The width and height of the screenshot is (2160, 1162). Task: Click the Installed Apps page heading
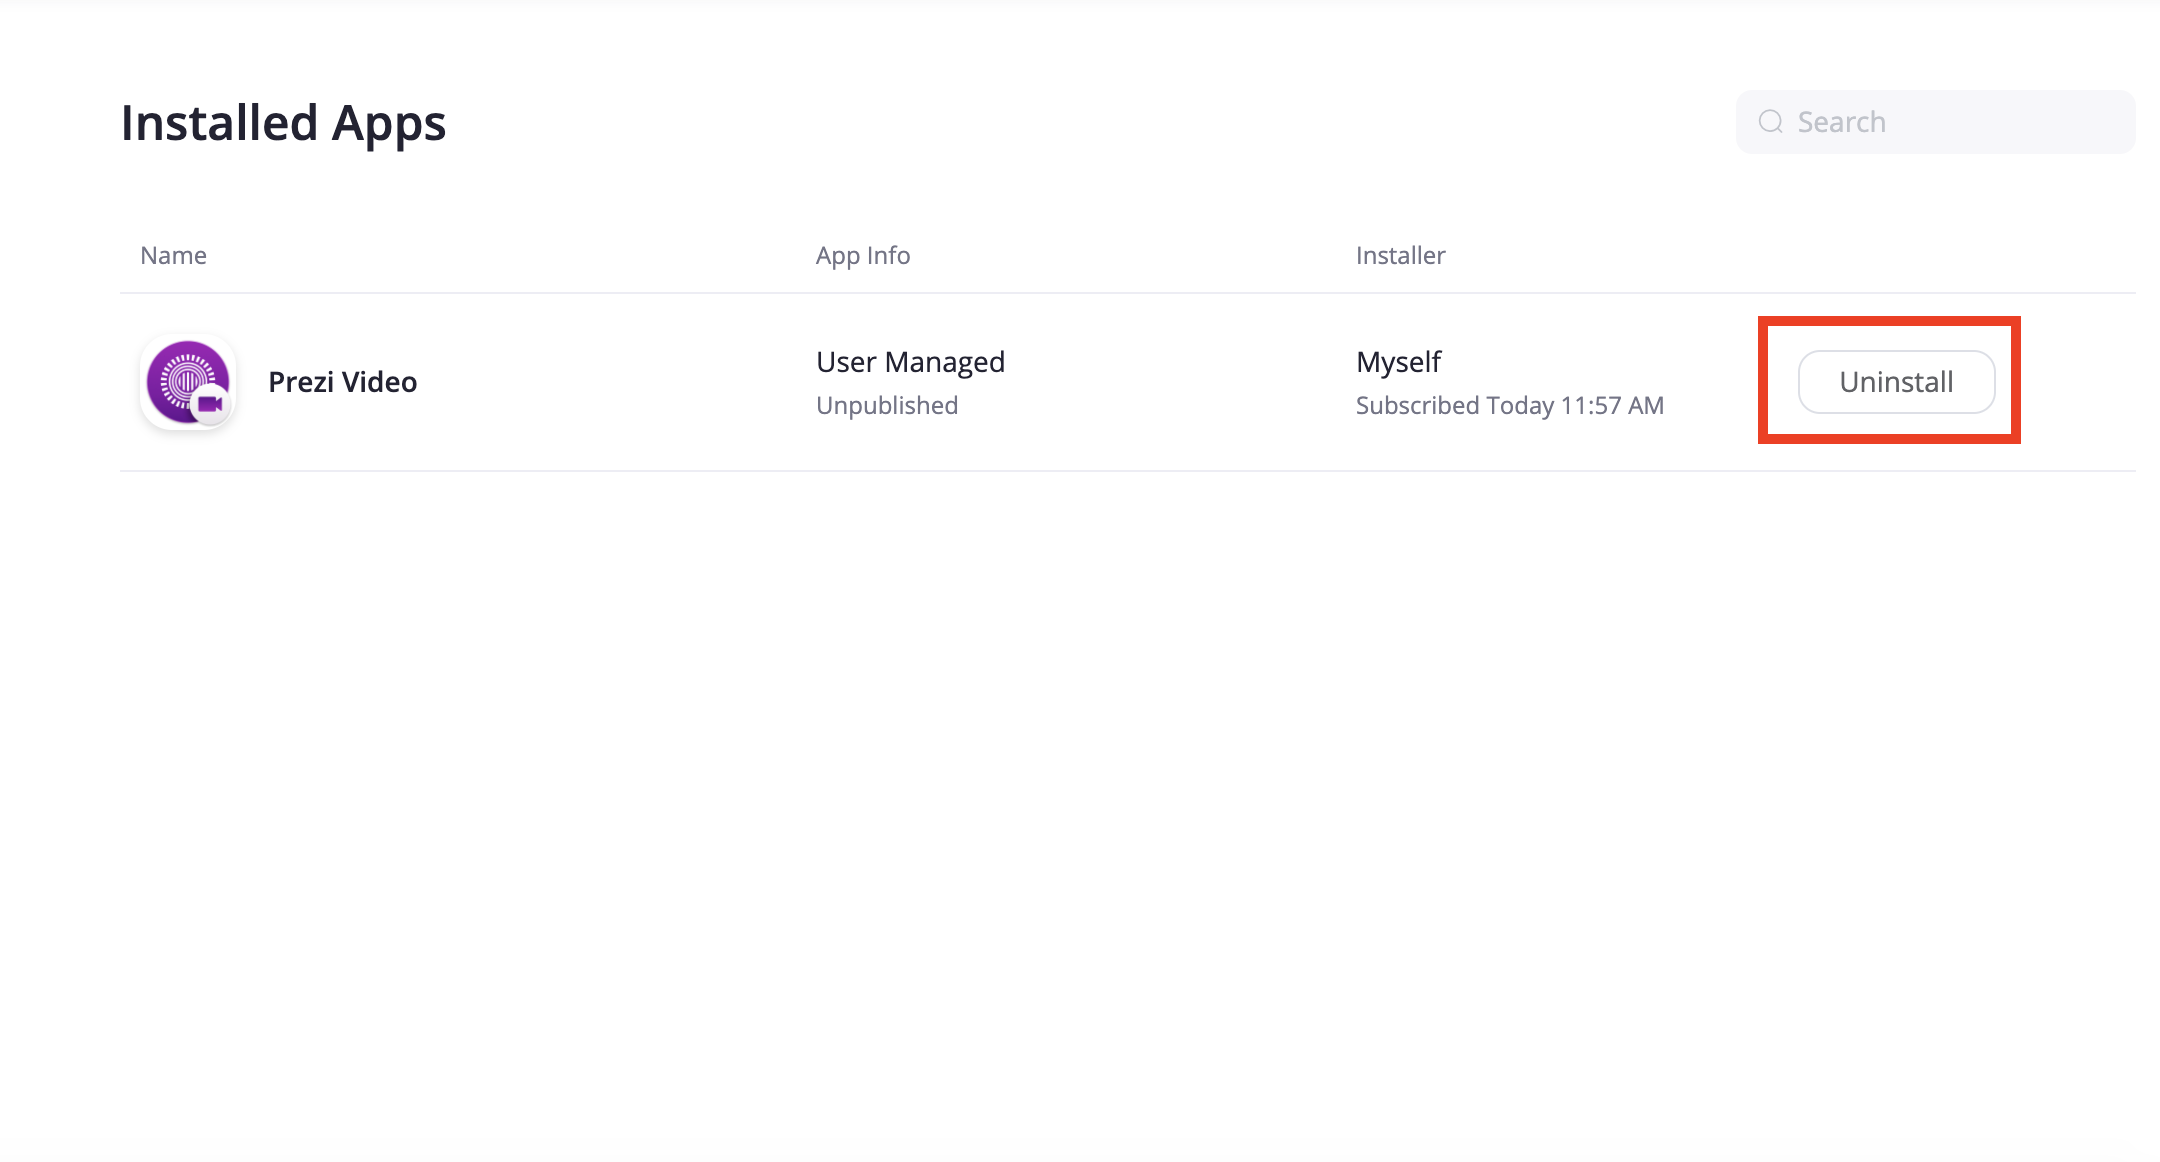283,124
